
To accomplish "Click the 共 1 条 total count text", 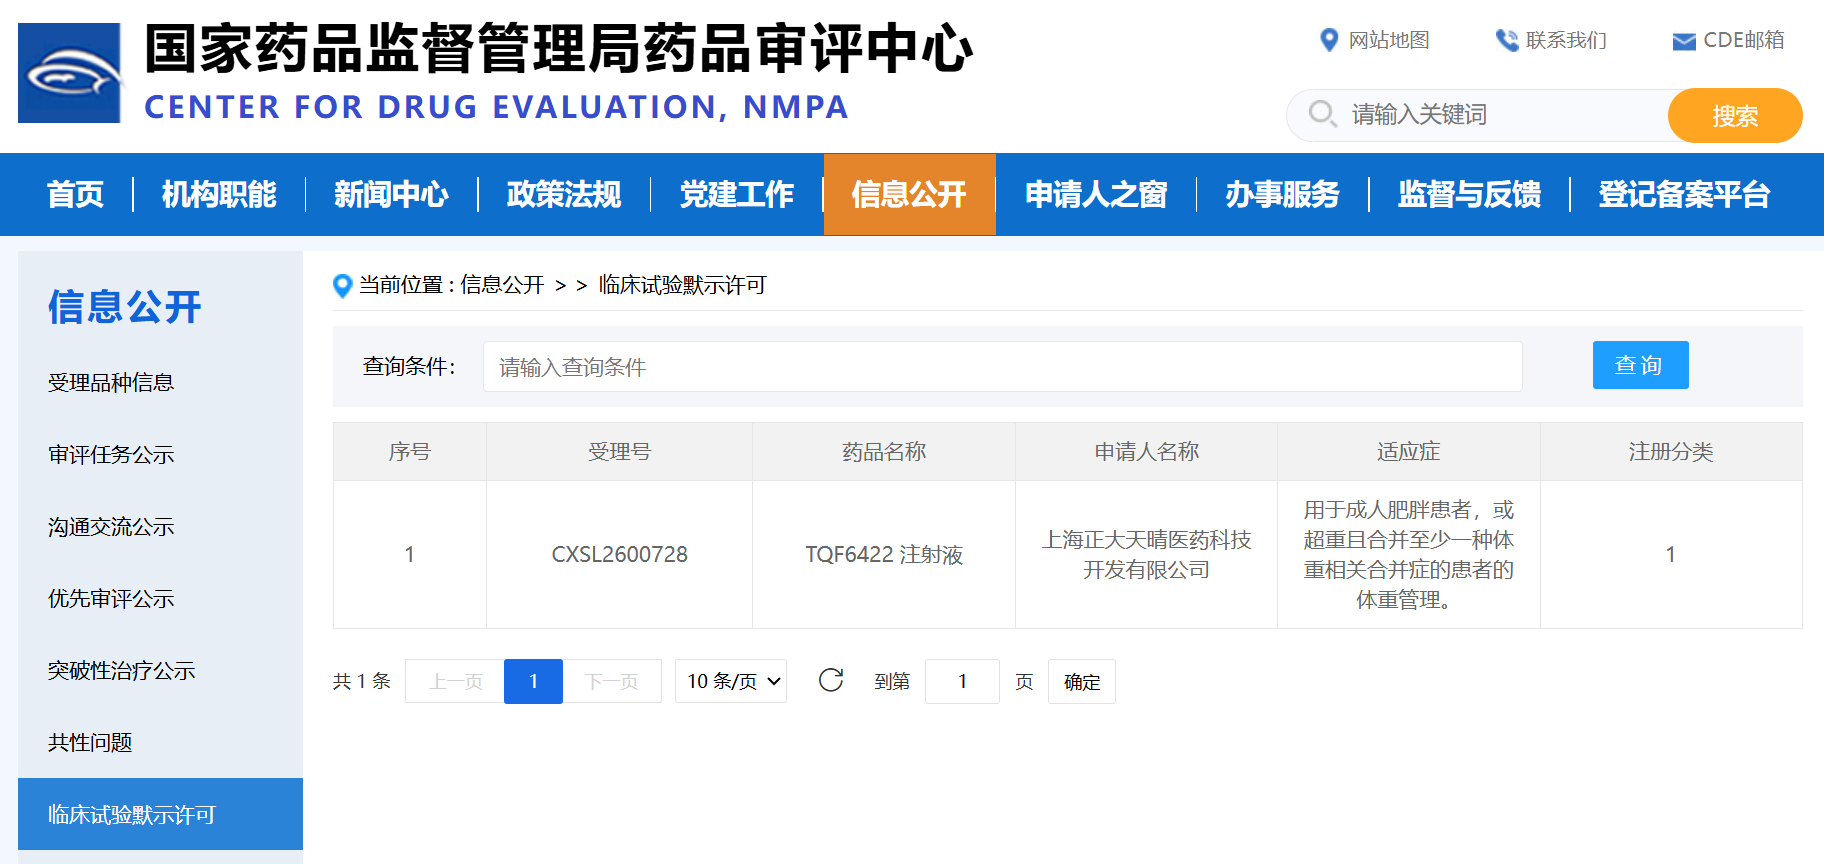I will pos(362,681).
